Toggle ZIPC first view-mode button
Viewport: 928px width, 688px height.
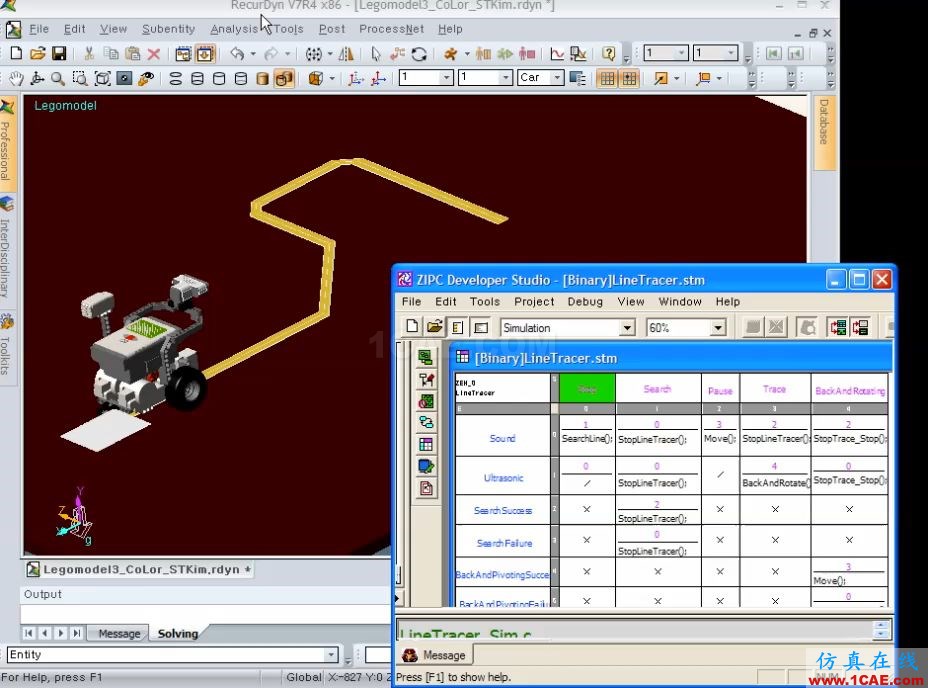point(457,327)
